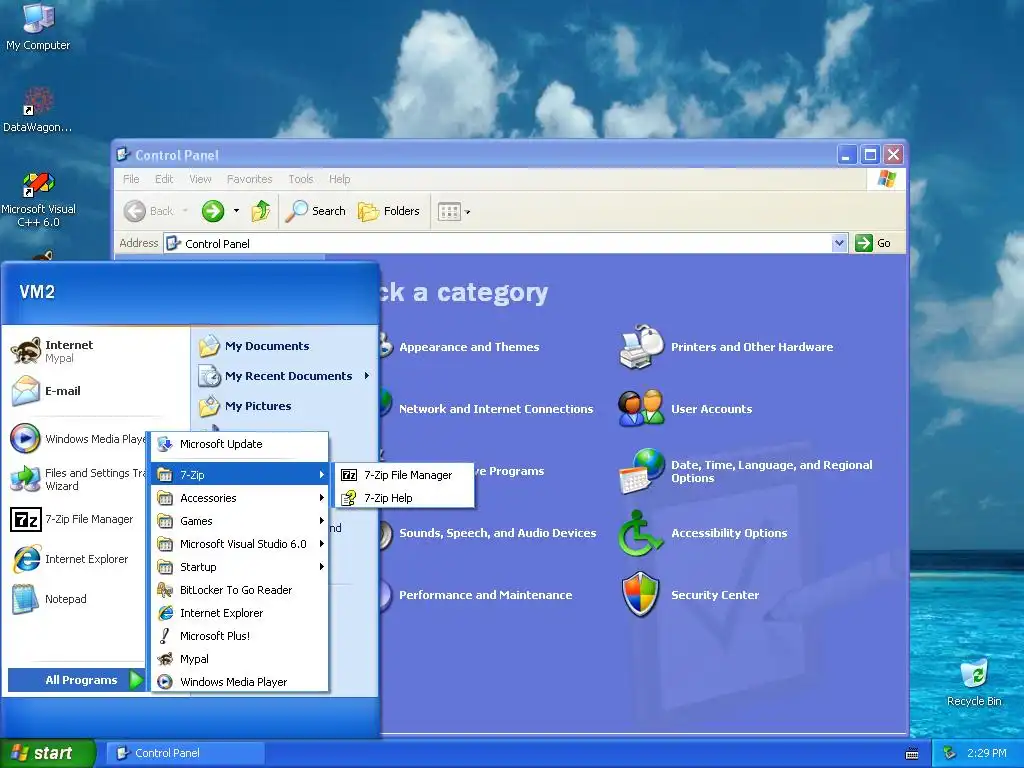Click the Back toolbar button
Viewport: 1024px width, 768px height.
point(150,211)
